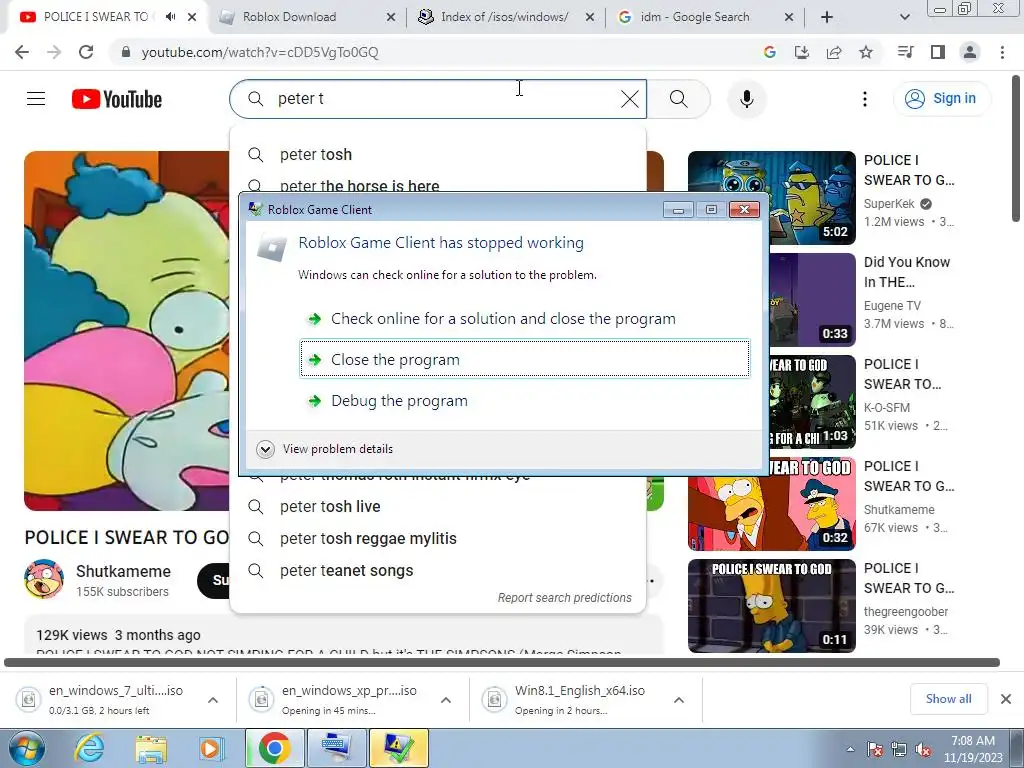Choose 'peter the horse is here' suggestion

438,185
